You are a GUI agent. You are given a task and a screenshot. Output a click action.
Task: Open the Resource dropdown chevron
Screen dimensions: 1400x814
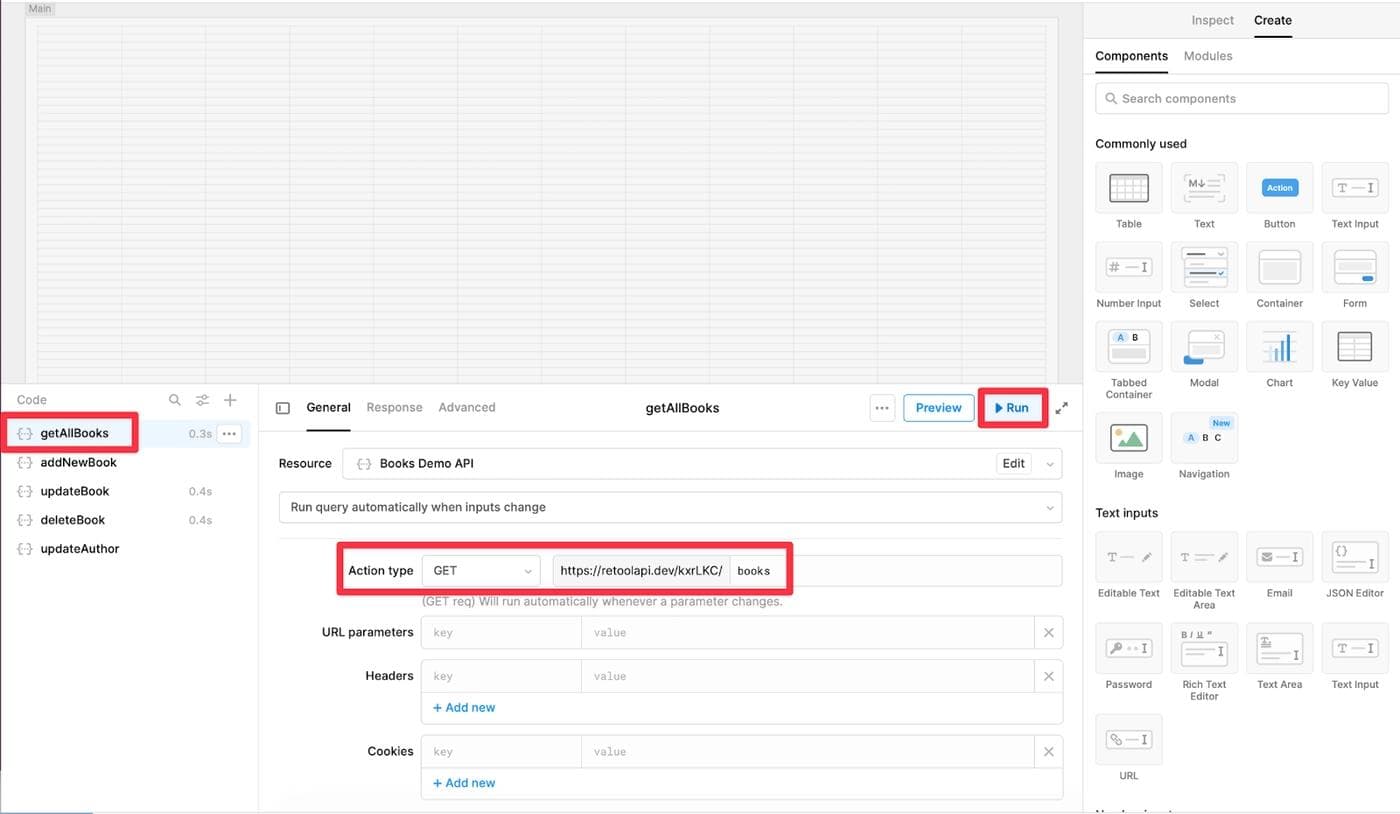(x=1049, y=464)
